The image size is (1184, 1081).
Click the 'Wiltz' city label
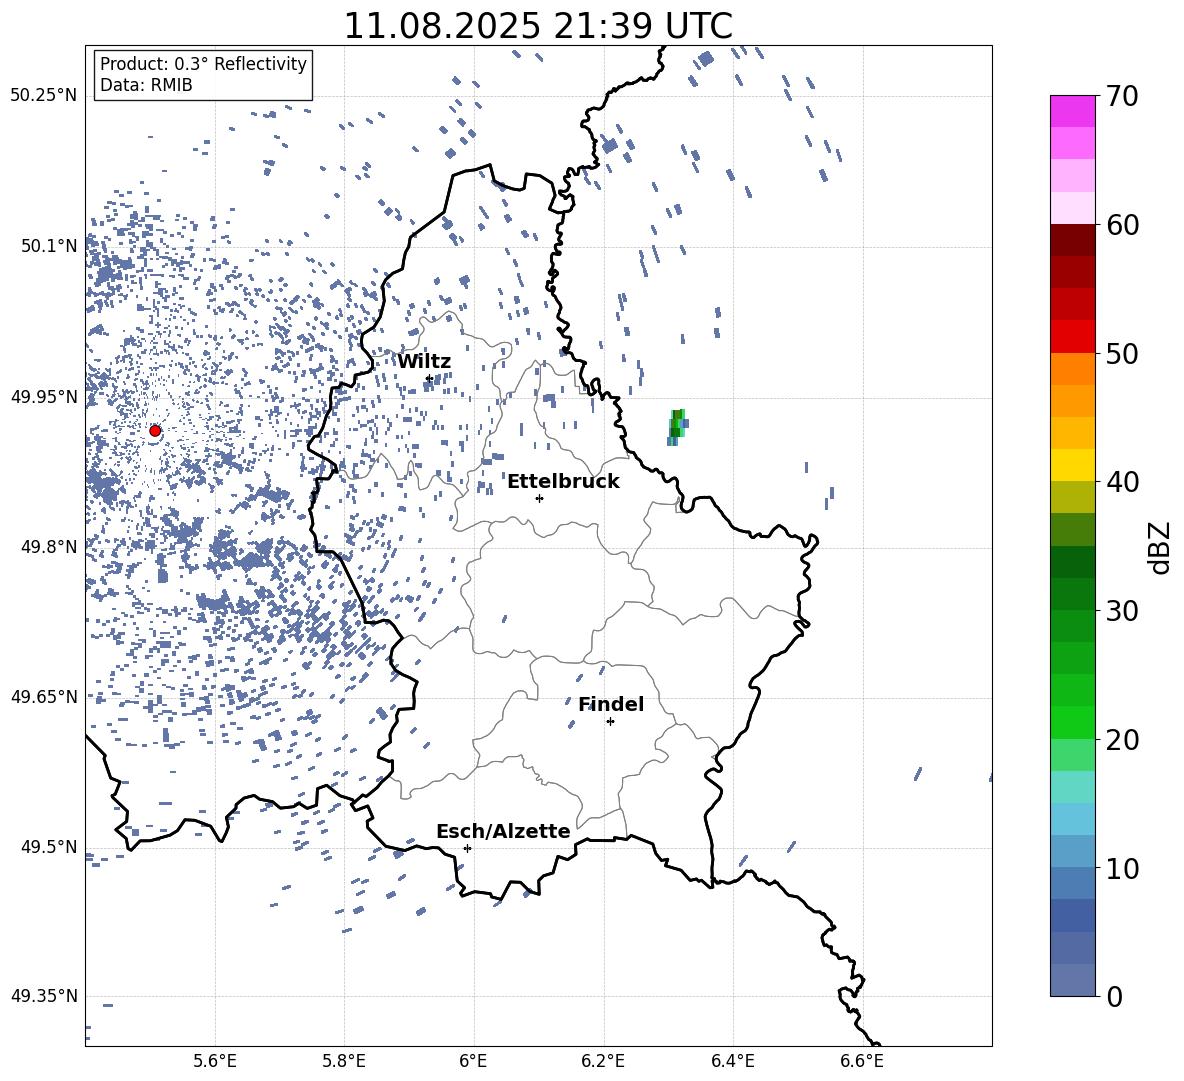(x=424, y=362)
